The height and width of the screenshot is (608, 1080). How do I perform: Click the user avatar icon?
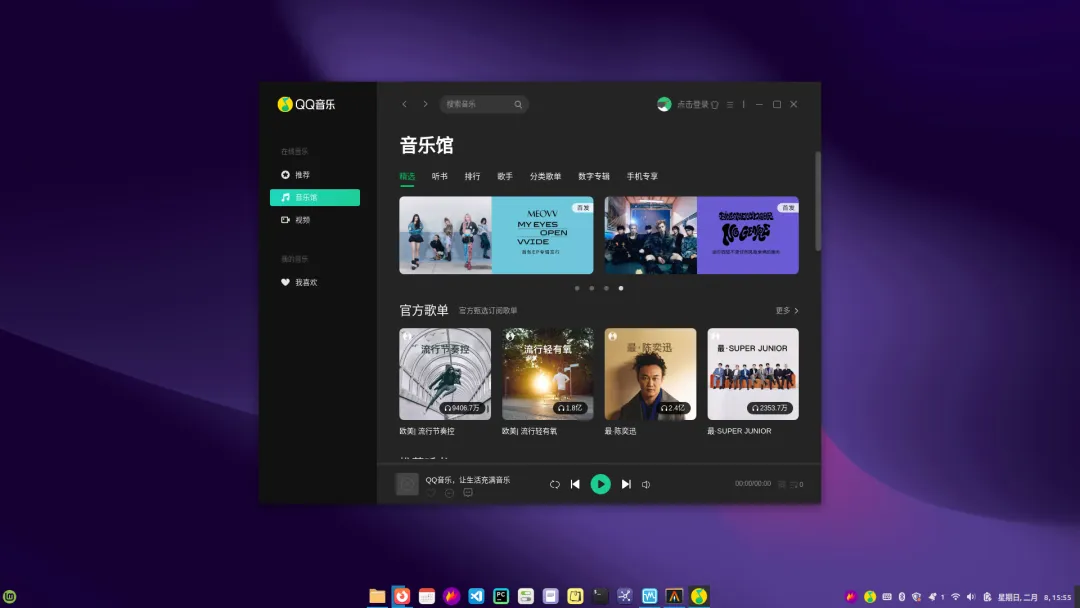[664, 104]
